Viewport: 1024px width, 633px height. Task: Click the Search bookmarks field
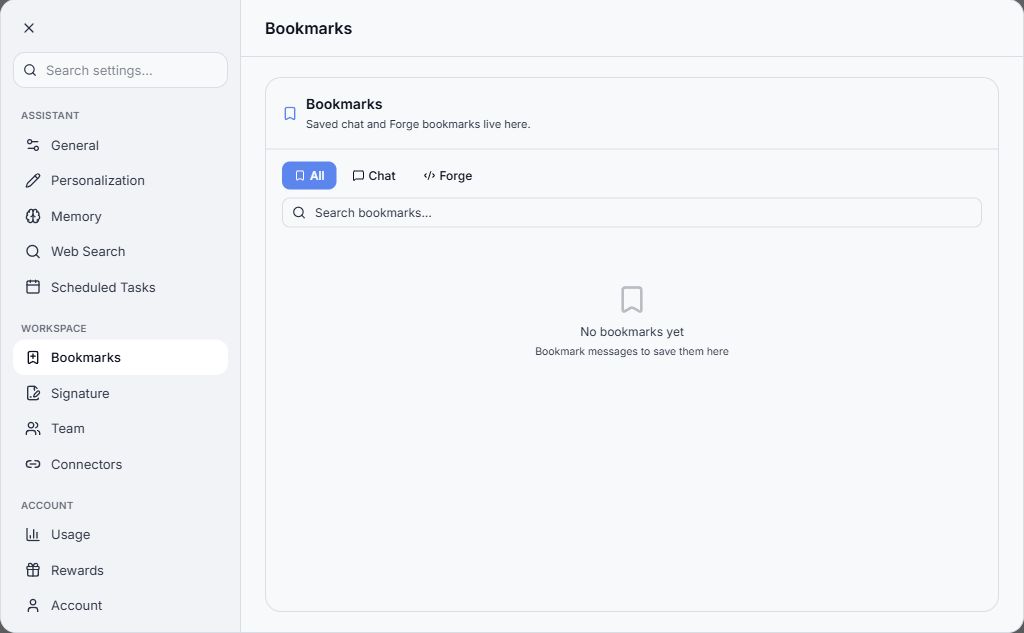[x=632, y=213]
